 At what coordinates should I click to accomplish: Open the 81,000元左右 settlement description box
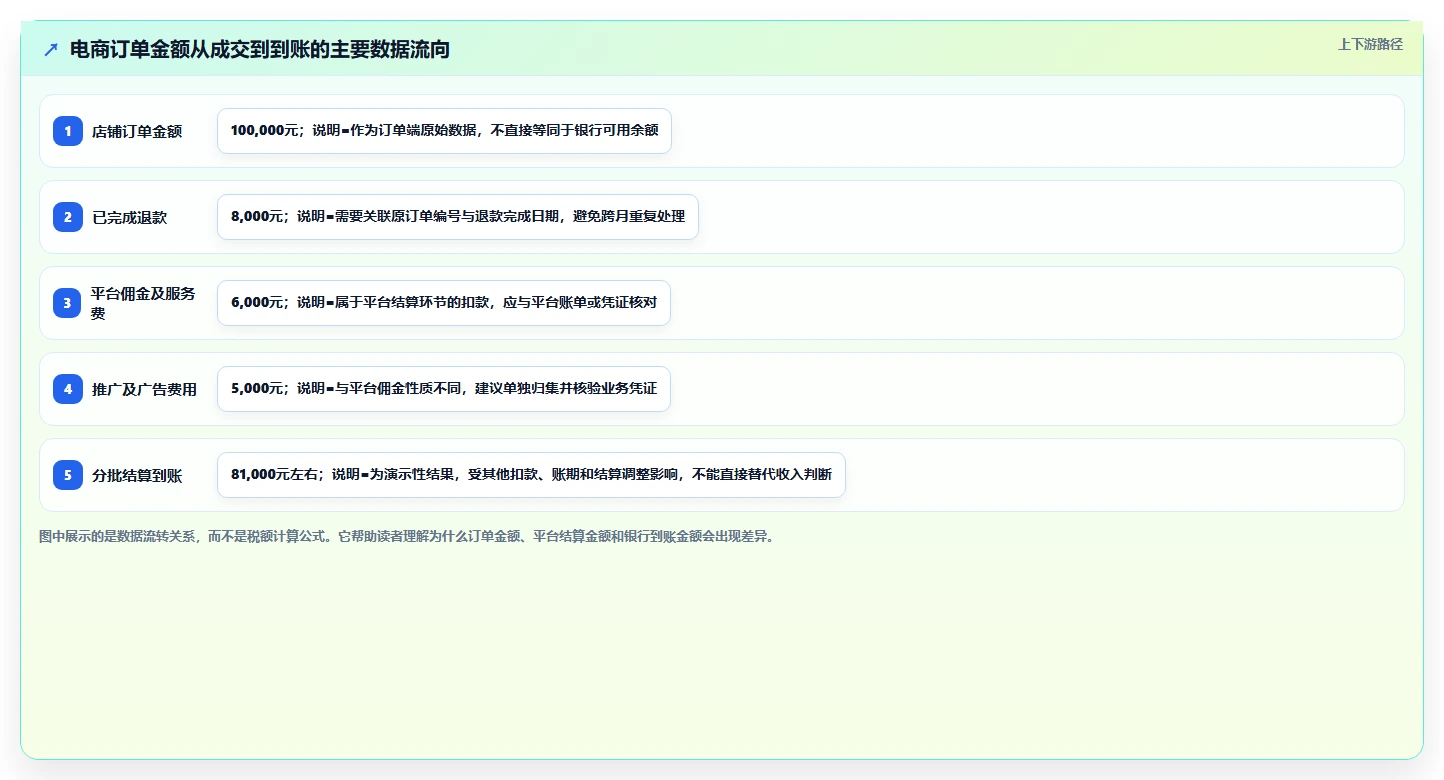click(531, 475)
